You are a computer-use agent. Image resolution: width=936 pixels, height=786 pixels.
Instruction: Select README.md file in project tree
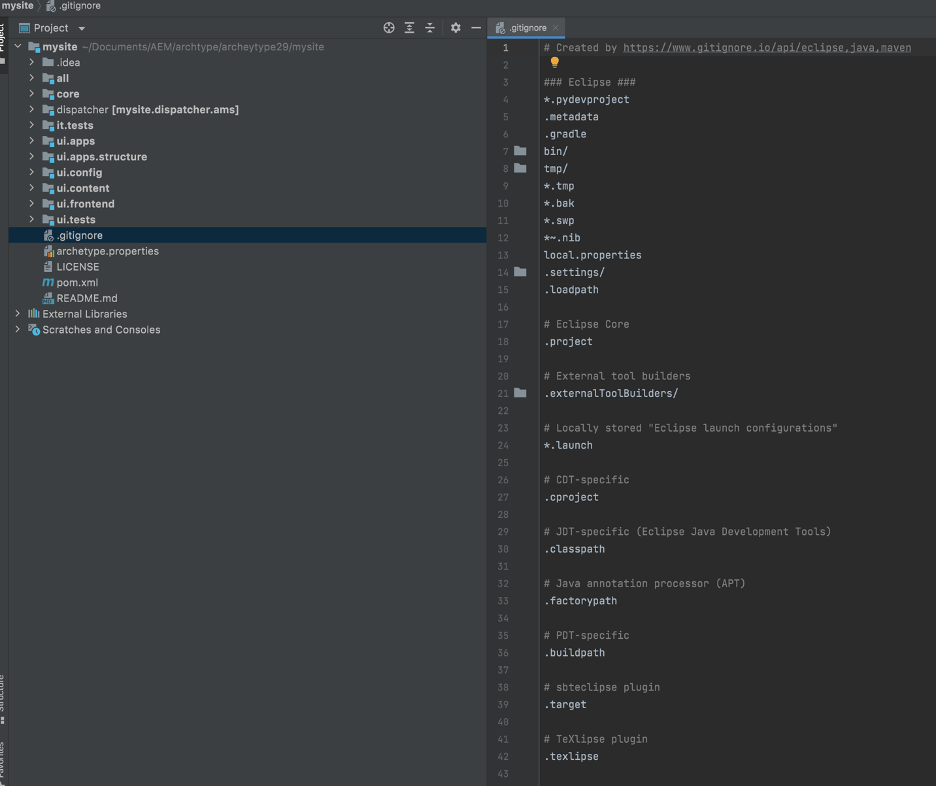click(86, 298)
